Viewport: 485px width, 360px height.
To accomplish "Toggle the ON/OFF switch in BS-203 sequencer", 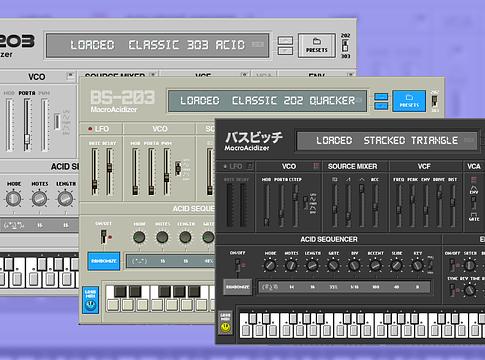I will click(104, 236).
